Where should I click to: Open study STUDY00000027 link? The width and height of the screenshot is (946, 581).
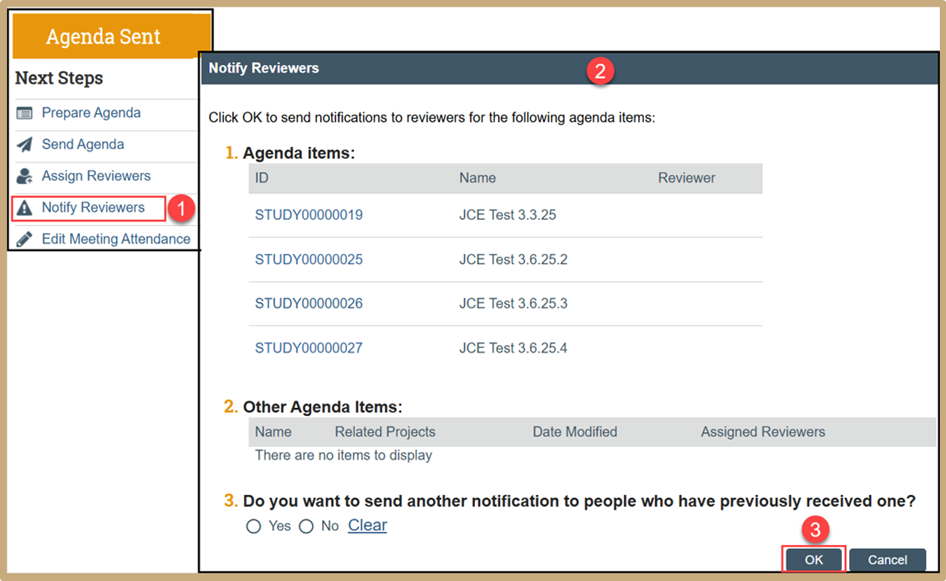tap(309, 349)
